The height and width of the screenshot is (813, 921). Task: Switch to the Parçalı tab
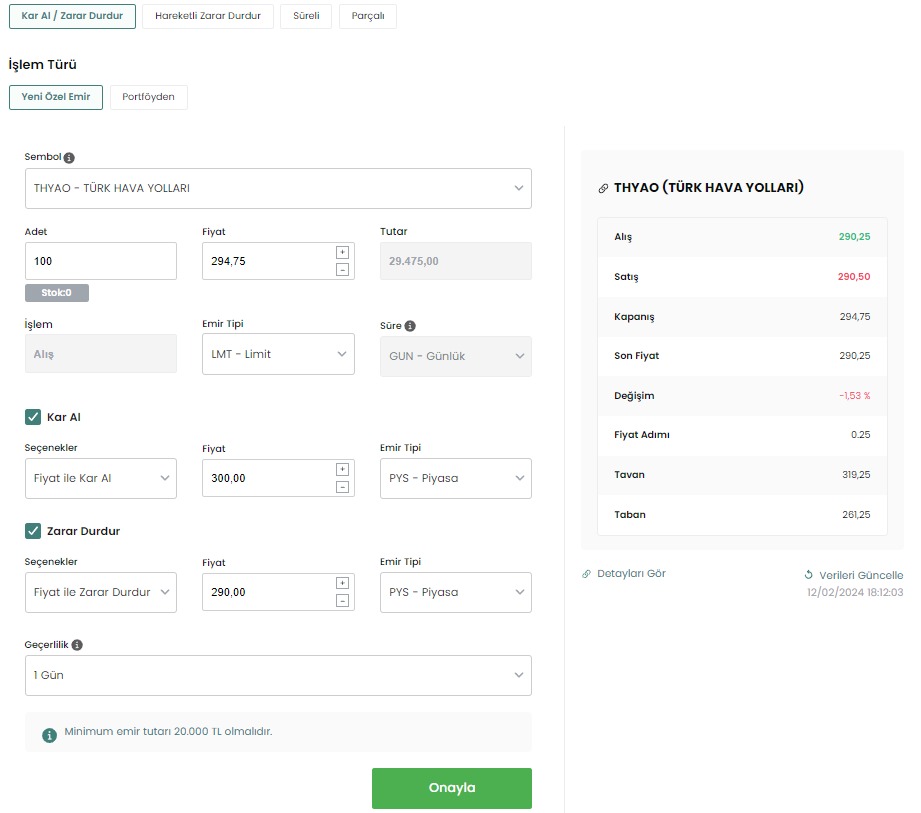tap(368, 16)
